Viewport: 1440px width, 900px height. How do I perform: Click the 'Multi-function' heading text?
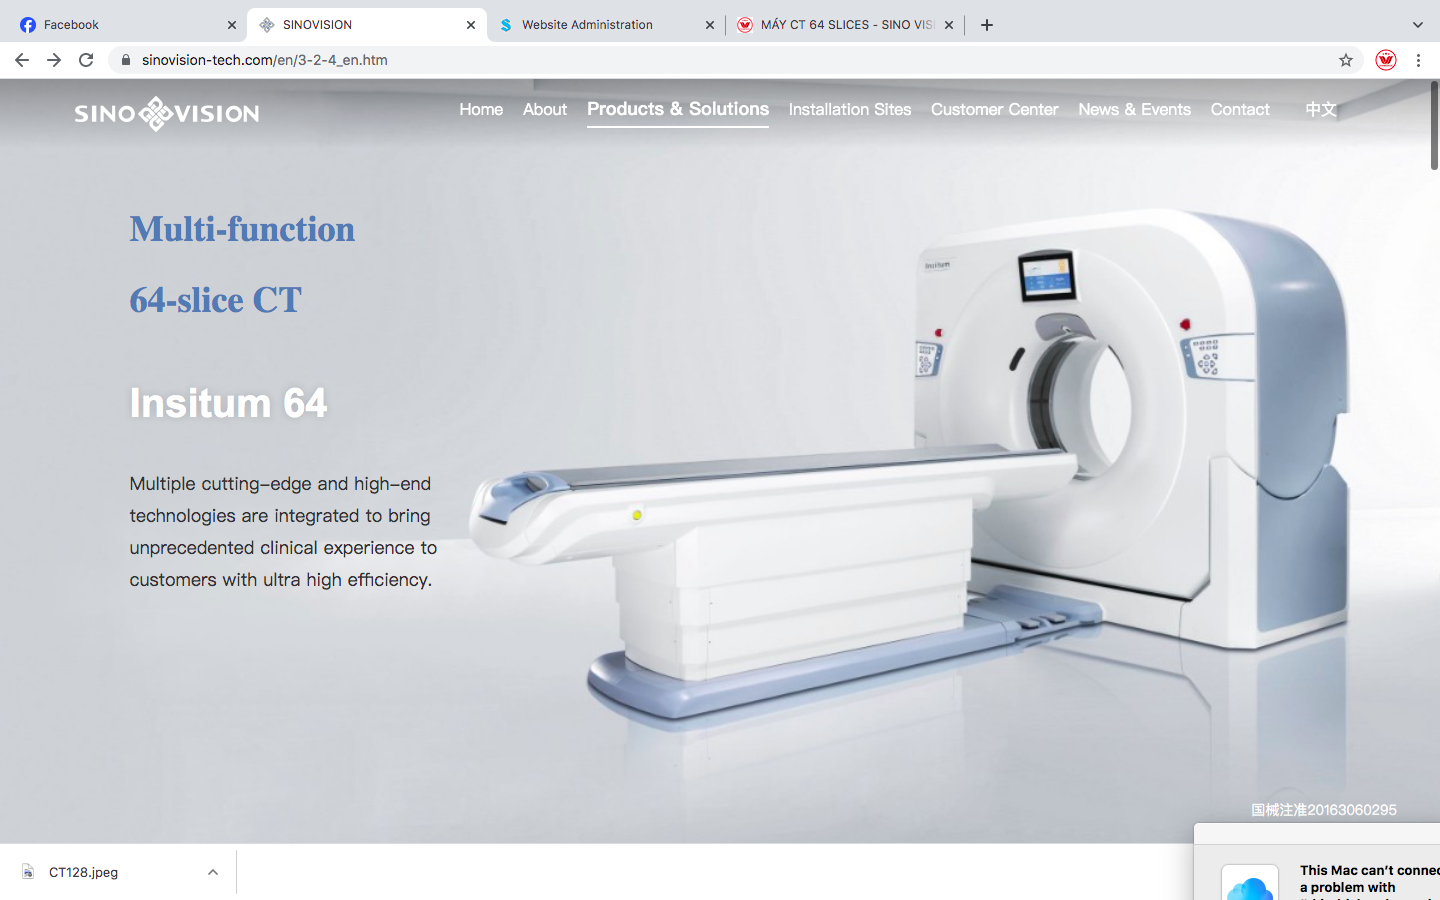(x=242, y=229)
